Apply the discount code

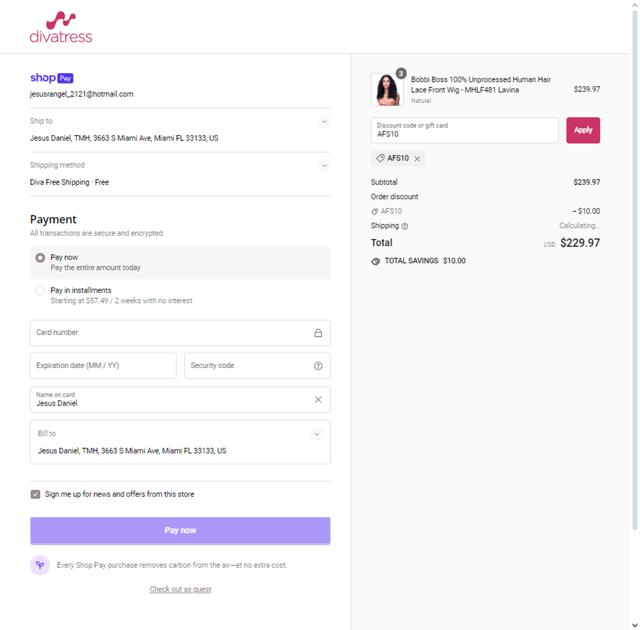583,130
